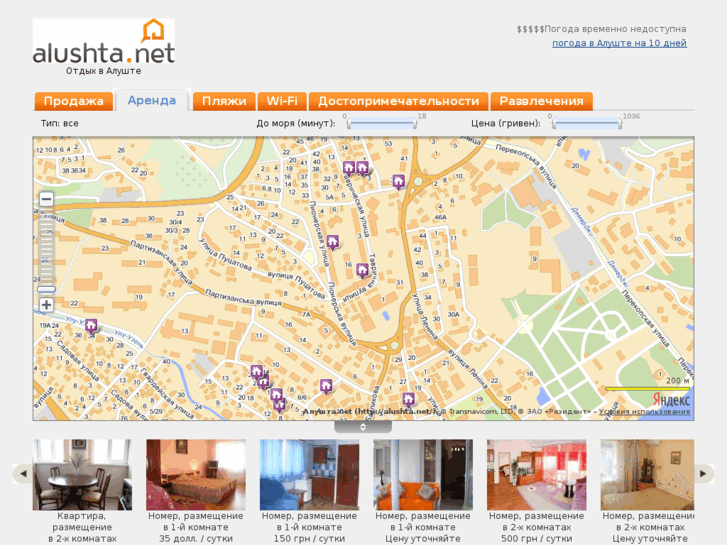Open the Продажа tab
The width and height of the screenshot is (727, 545).
pos(74,101)
